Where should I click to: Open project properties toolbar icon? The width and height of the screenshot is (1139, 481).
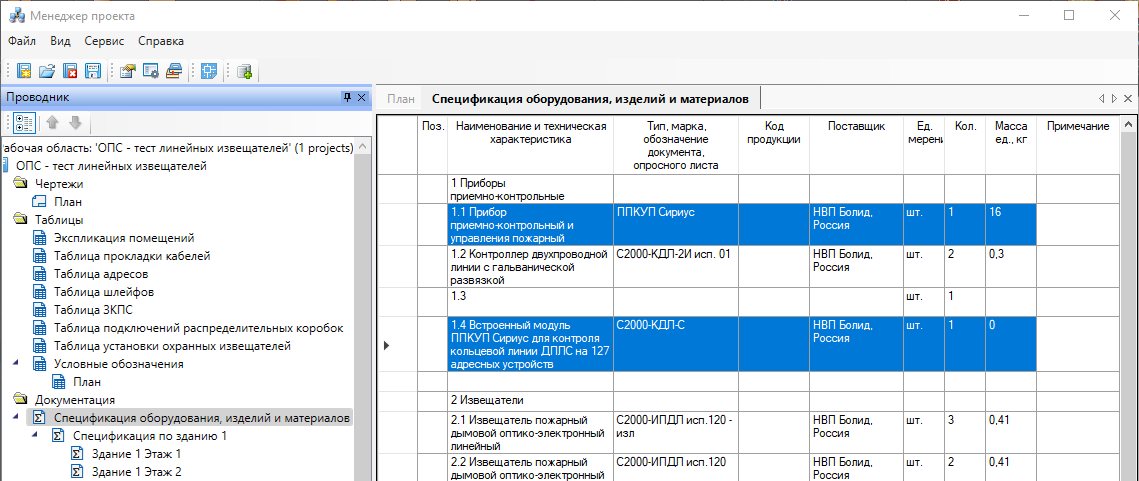[x=128, y=71]
